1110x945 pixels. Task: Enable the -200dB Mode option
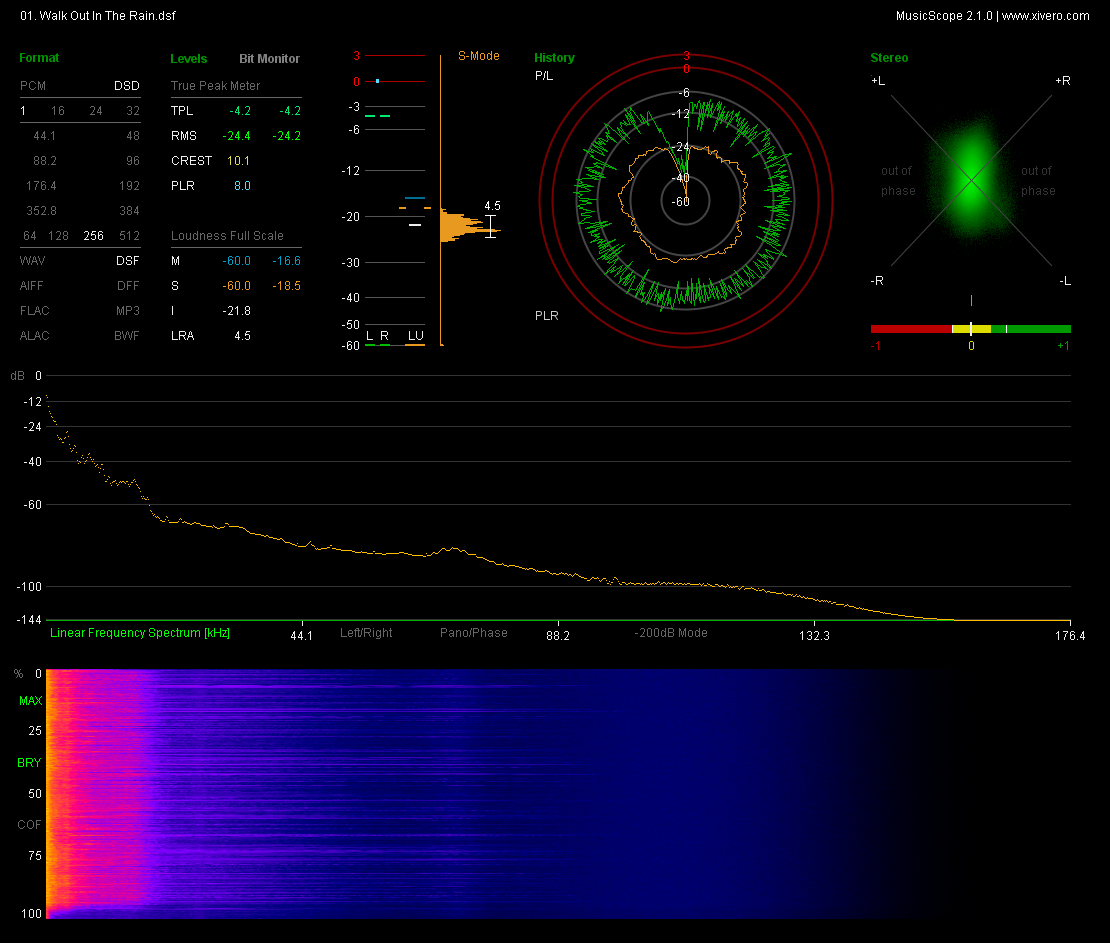click(x=670, y=633)
